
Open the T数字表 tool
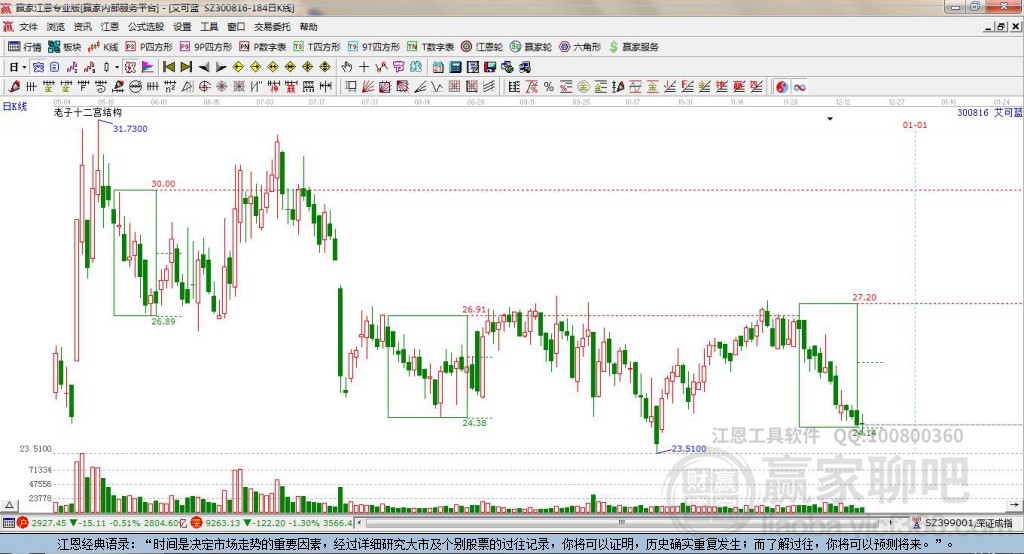click(x=430, y=47)
